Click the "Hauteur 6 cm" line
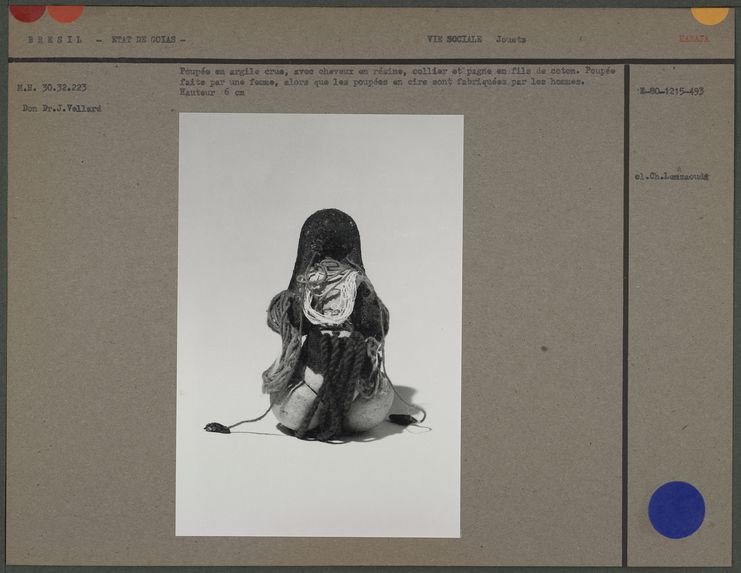Viewport: 741px width, 573px height. tap(211, 93)
